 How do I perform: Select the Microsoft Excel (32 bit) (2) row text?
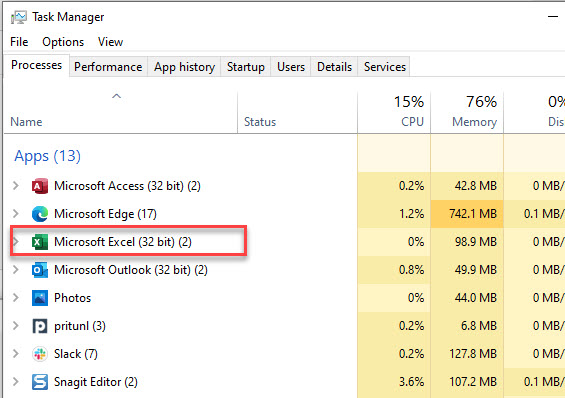[x=123, y=242]
